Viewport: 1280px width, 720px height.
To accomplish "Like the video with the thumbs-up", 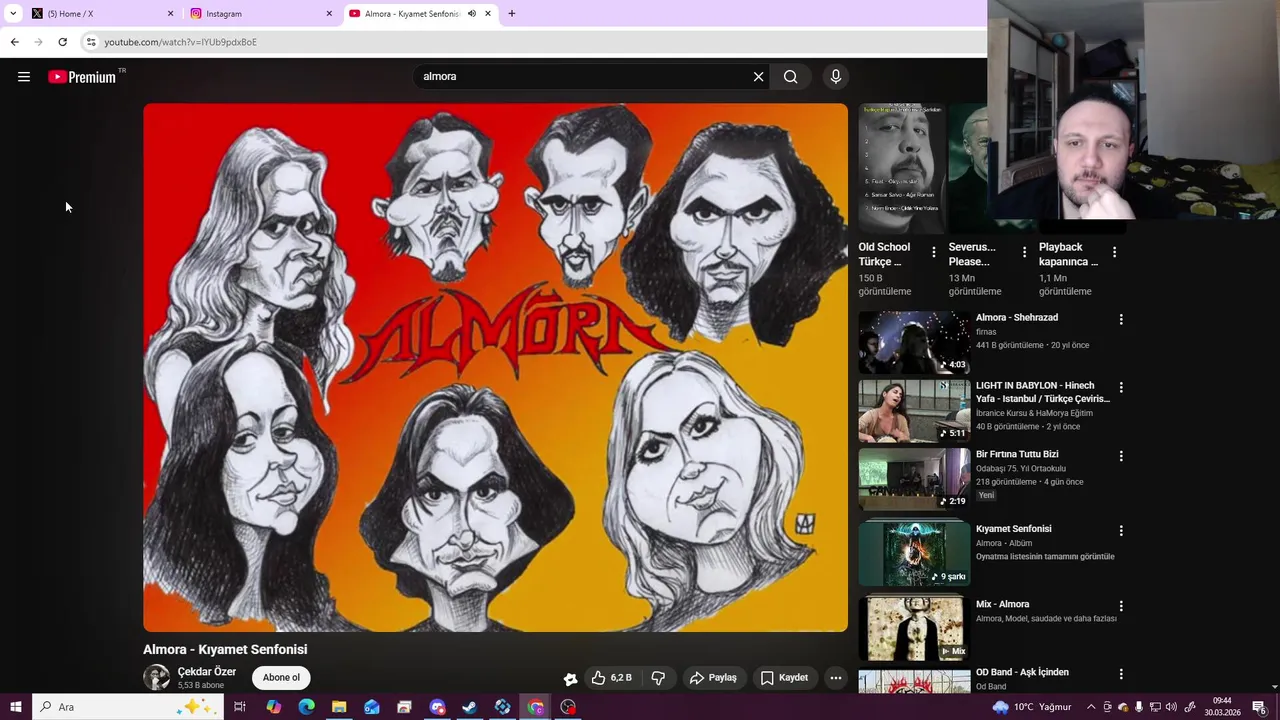I will [611, 678].
